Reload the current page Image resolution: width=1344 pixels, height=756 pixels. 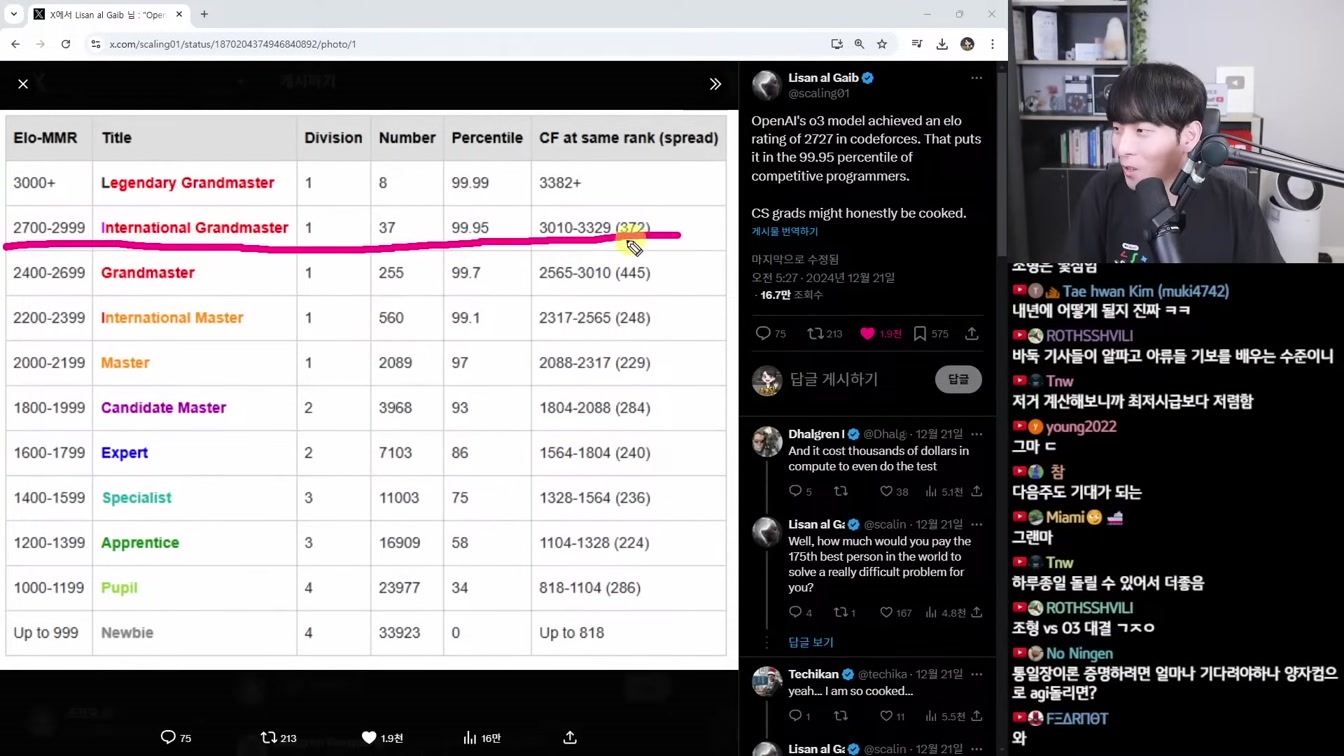(x=66, y=44)
